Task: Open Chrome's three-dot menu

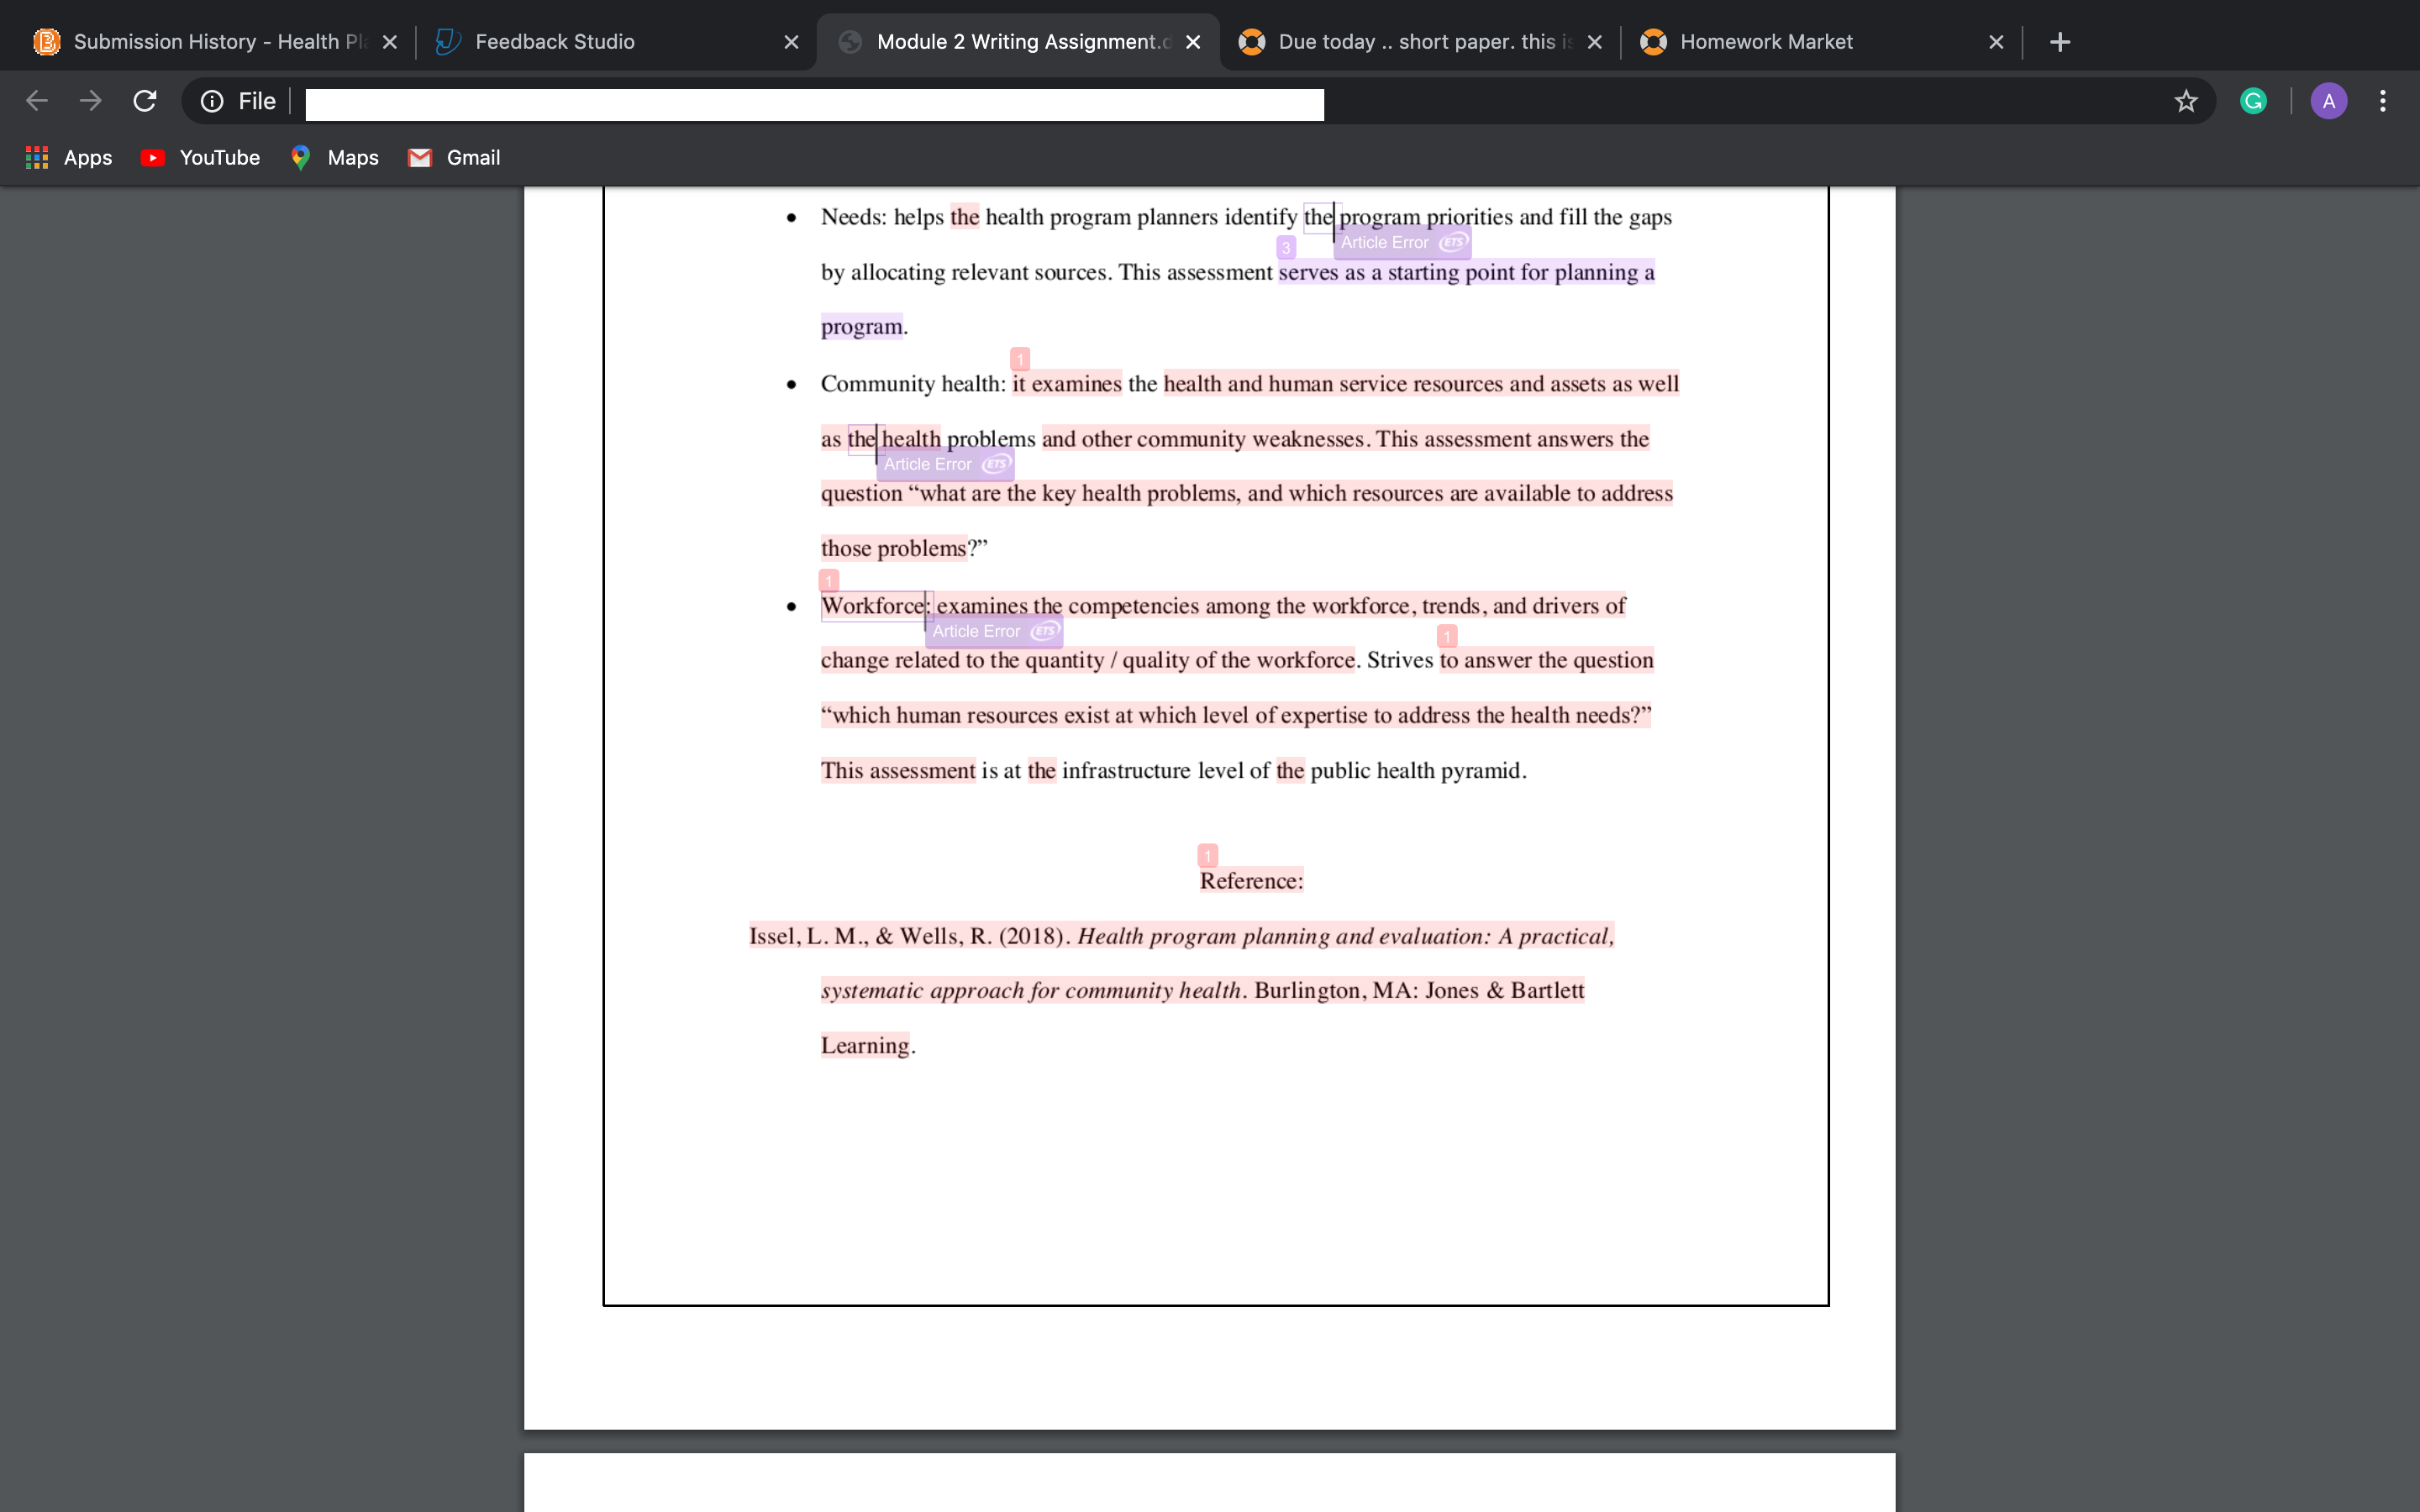Action: pyautogui.click(x=2383, y=101)
